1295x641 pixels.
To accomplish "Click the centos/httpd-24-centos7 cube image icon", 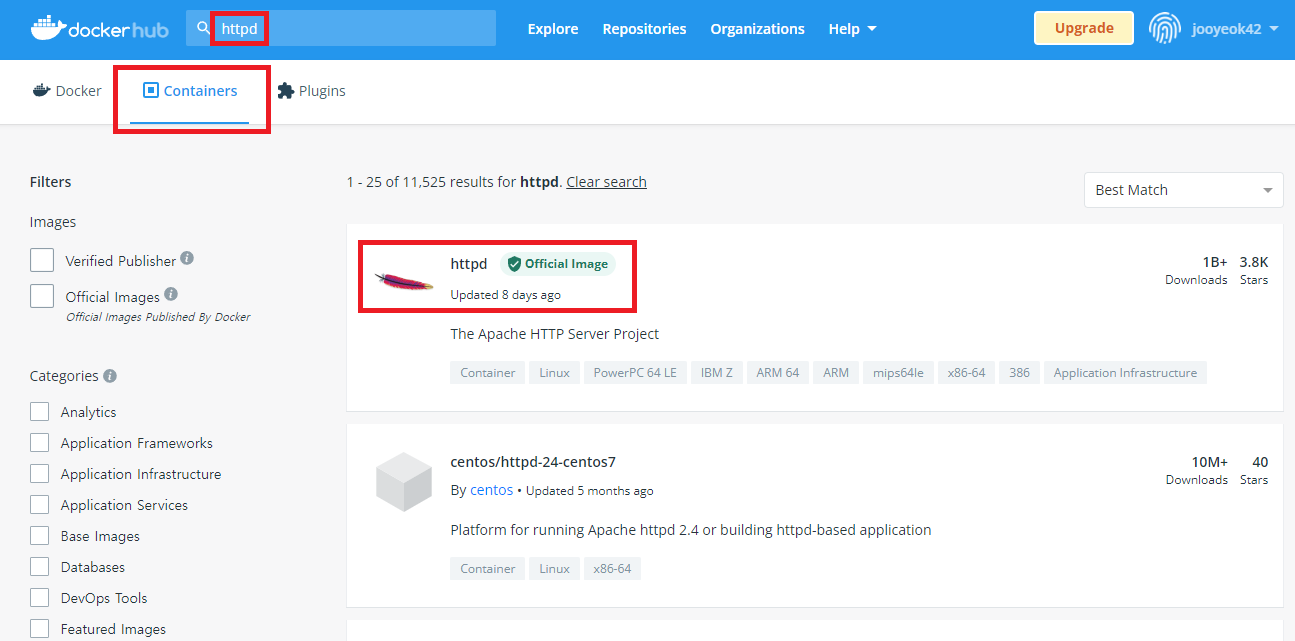I will tap(403, 481).
